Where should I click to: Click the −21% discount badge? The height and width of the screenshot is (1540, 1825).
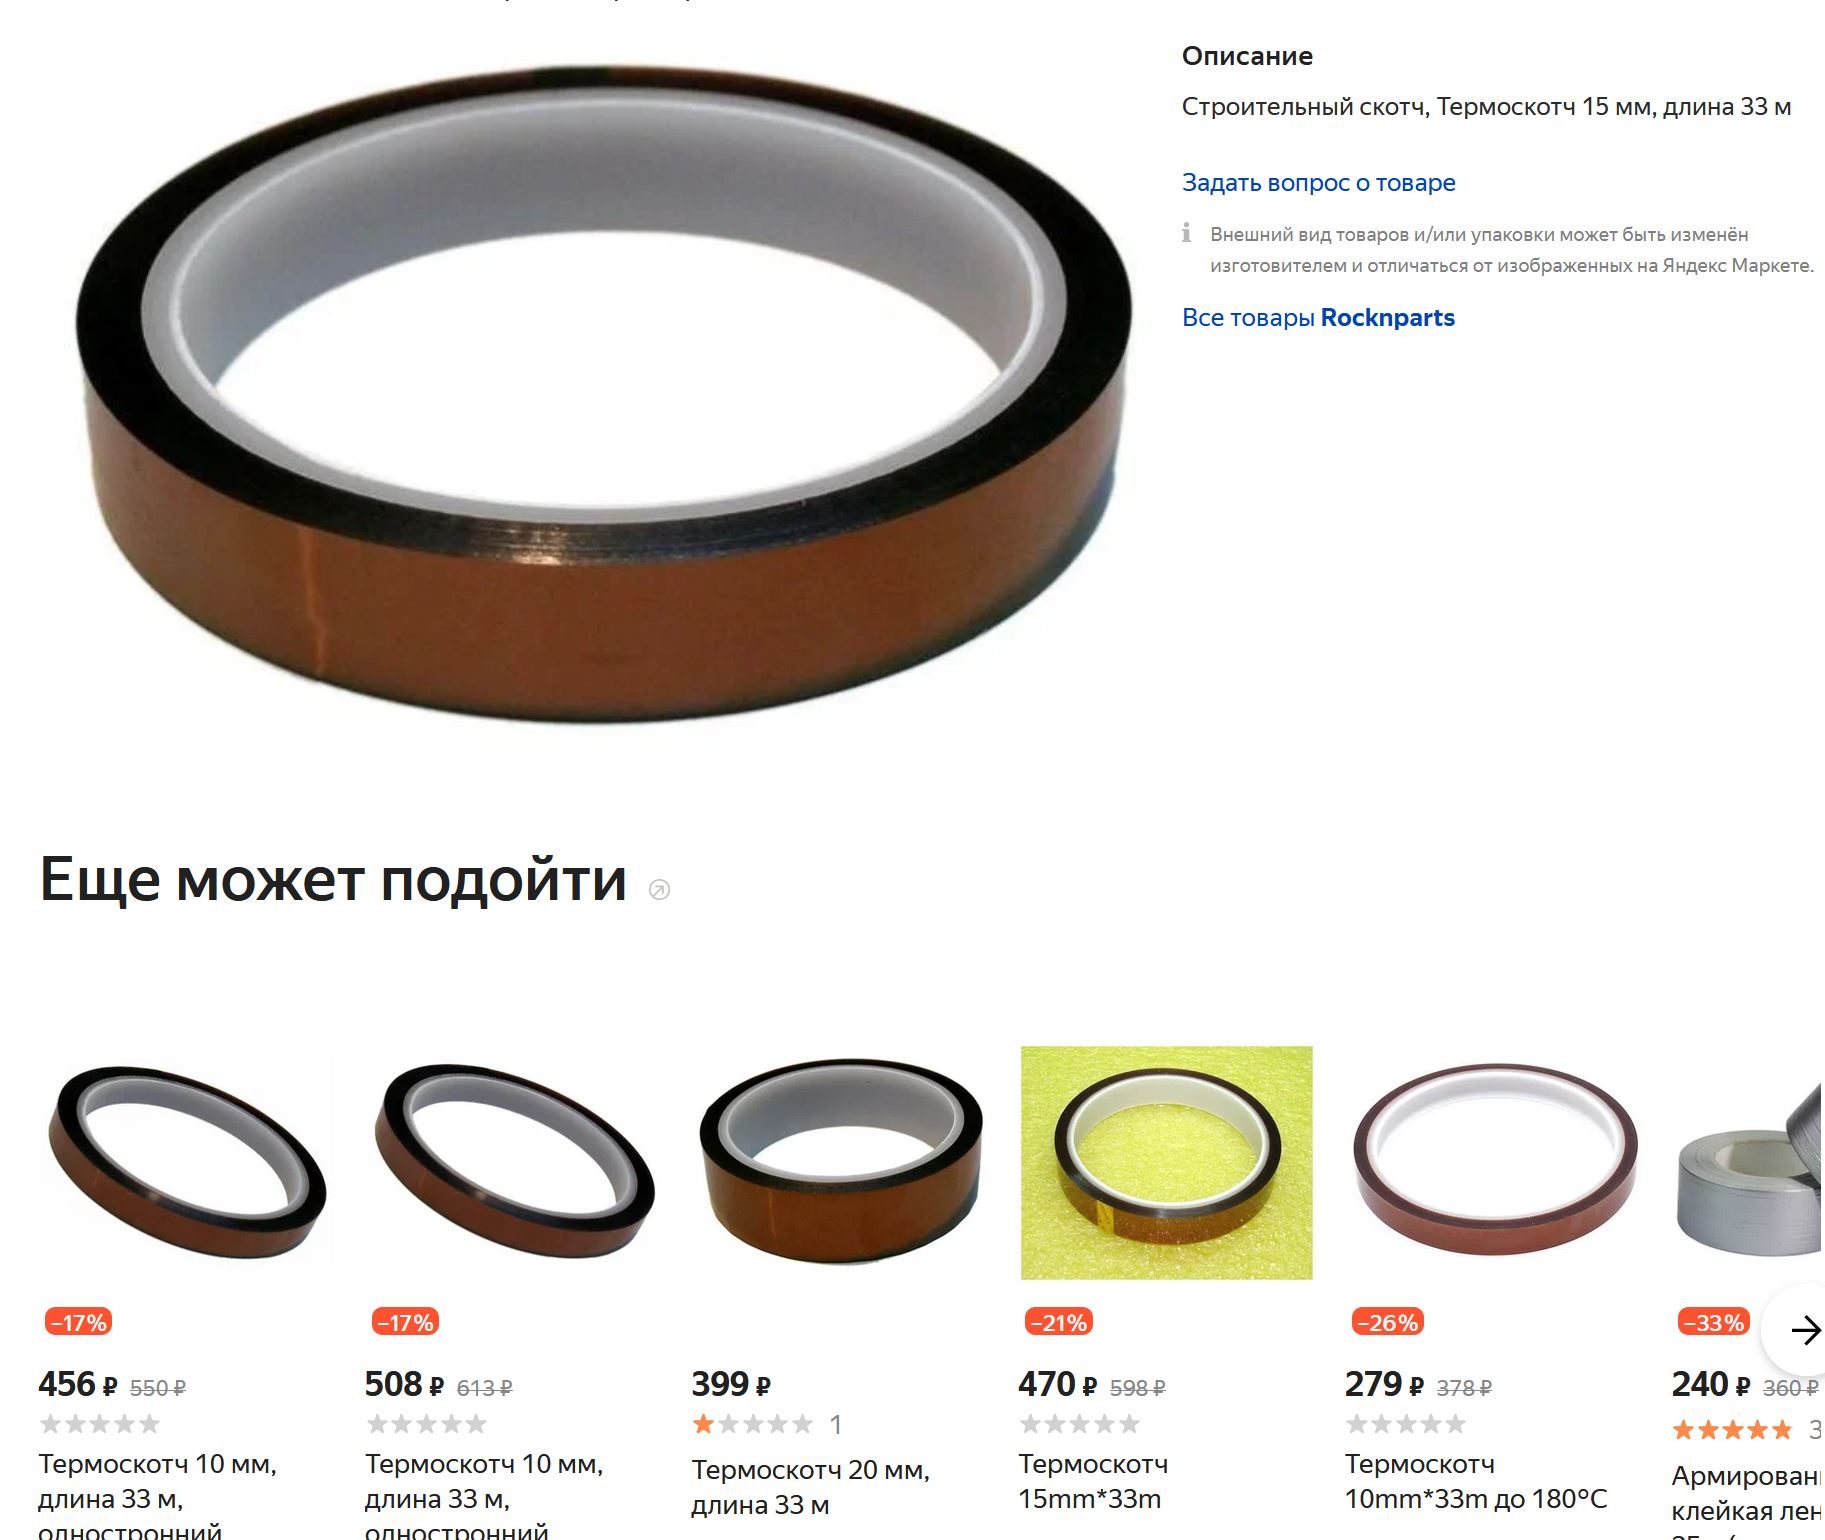1059,1322
